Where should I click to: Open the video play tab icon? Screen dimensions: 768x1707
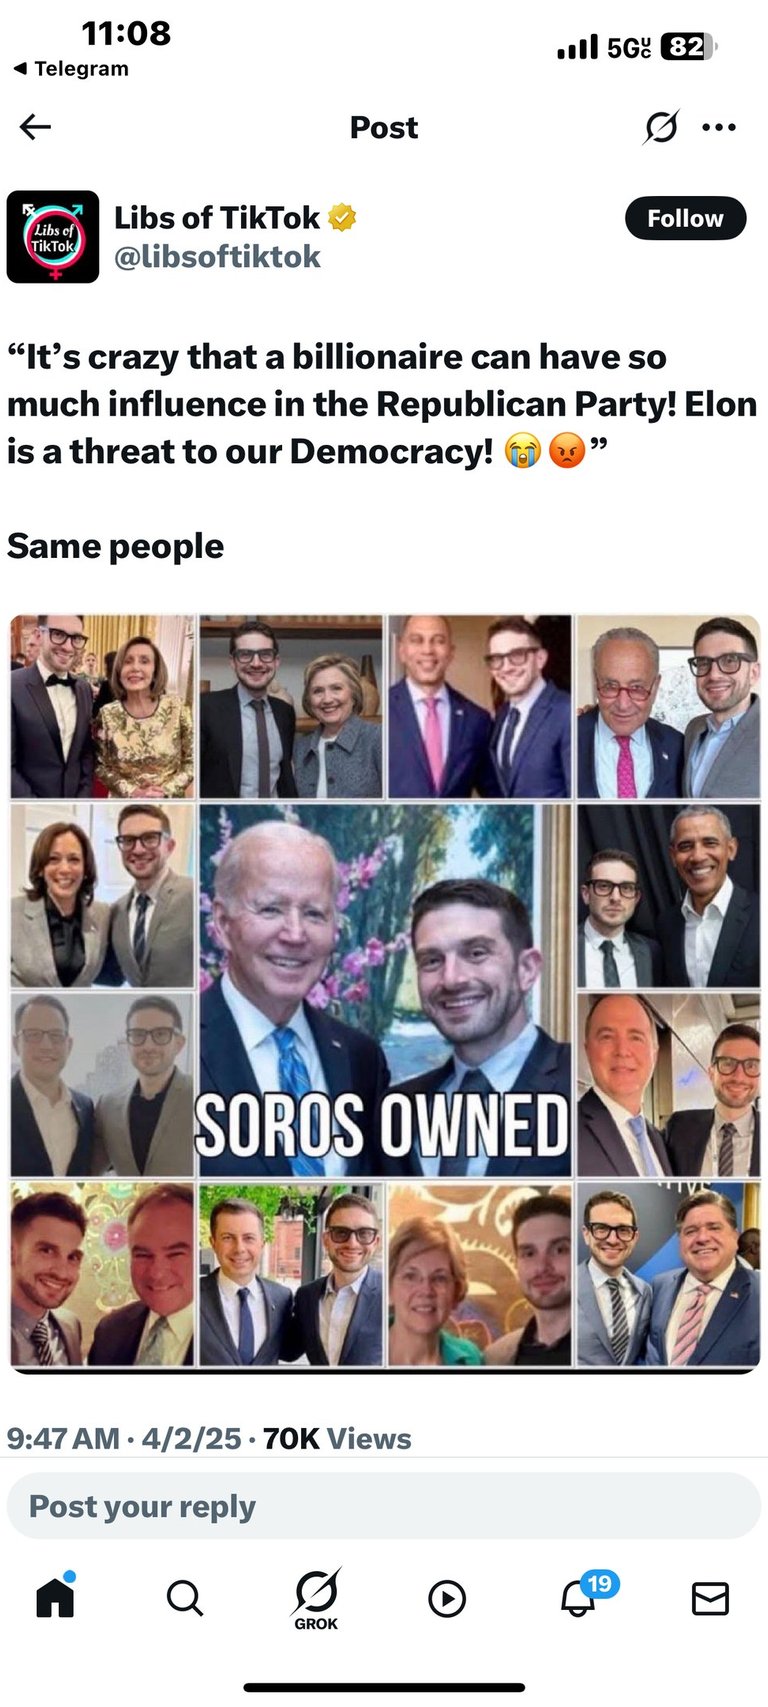click(x=447, y=1598)
